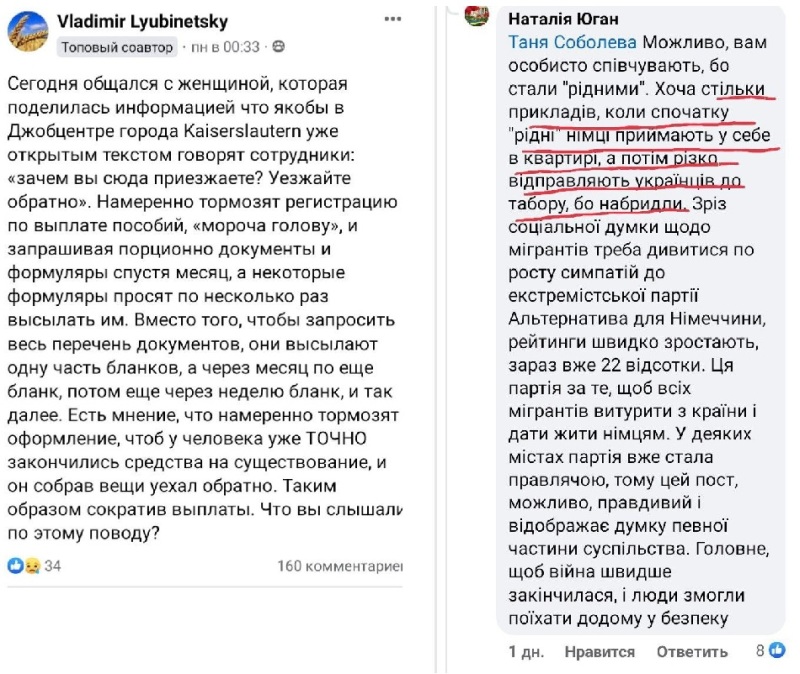The image size is (800, 674).
Task: Open the post timestamp пн в 00:33
Action: point(226,47)
